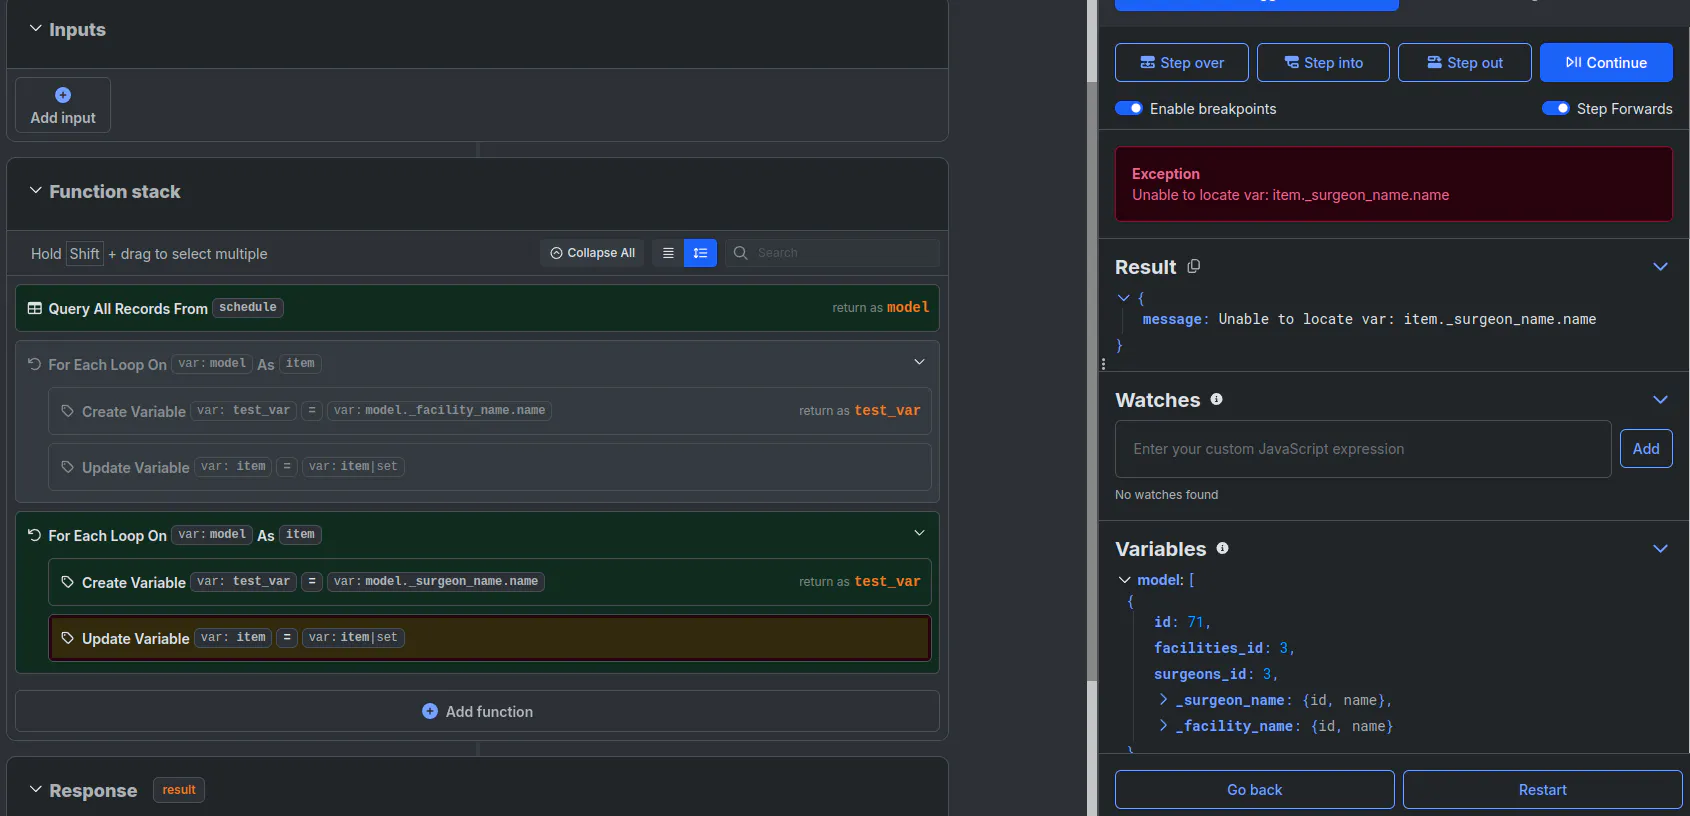Image resolution: width=1690 pixels, height=816 pixels.
Task: Click the schedule table tag
Action: [x=248, y=308]
